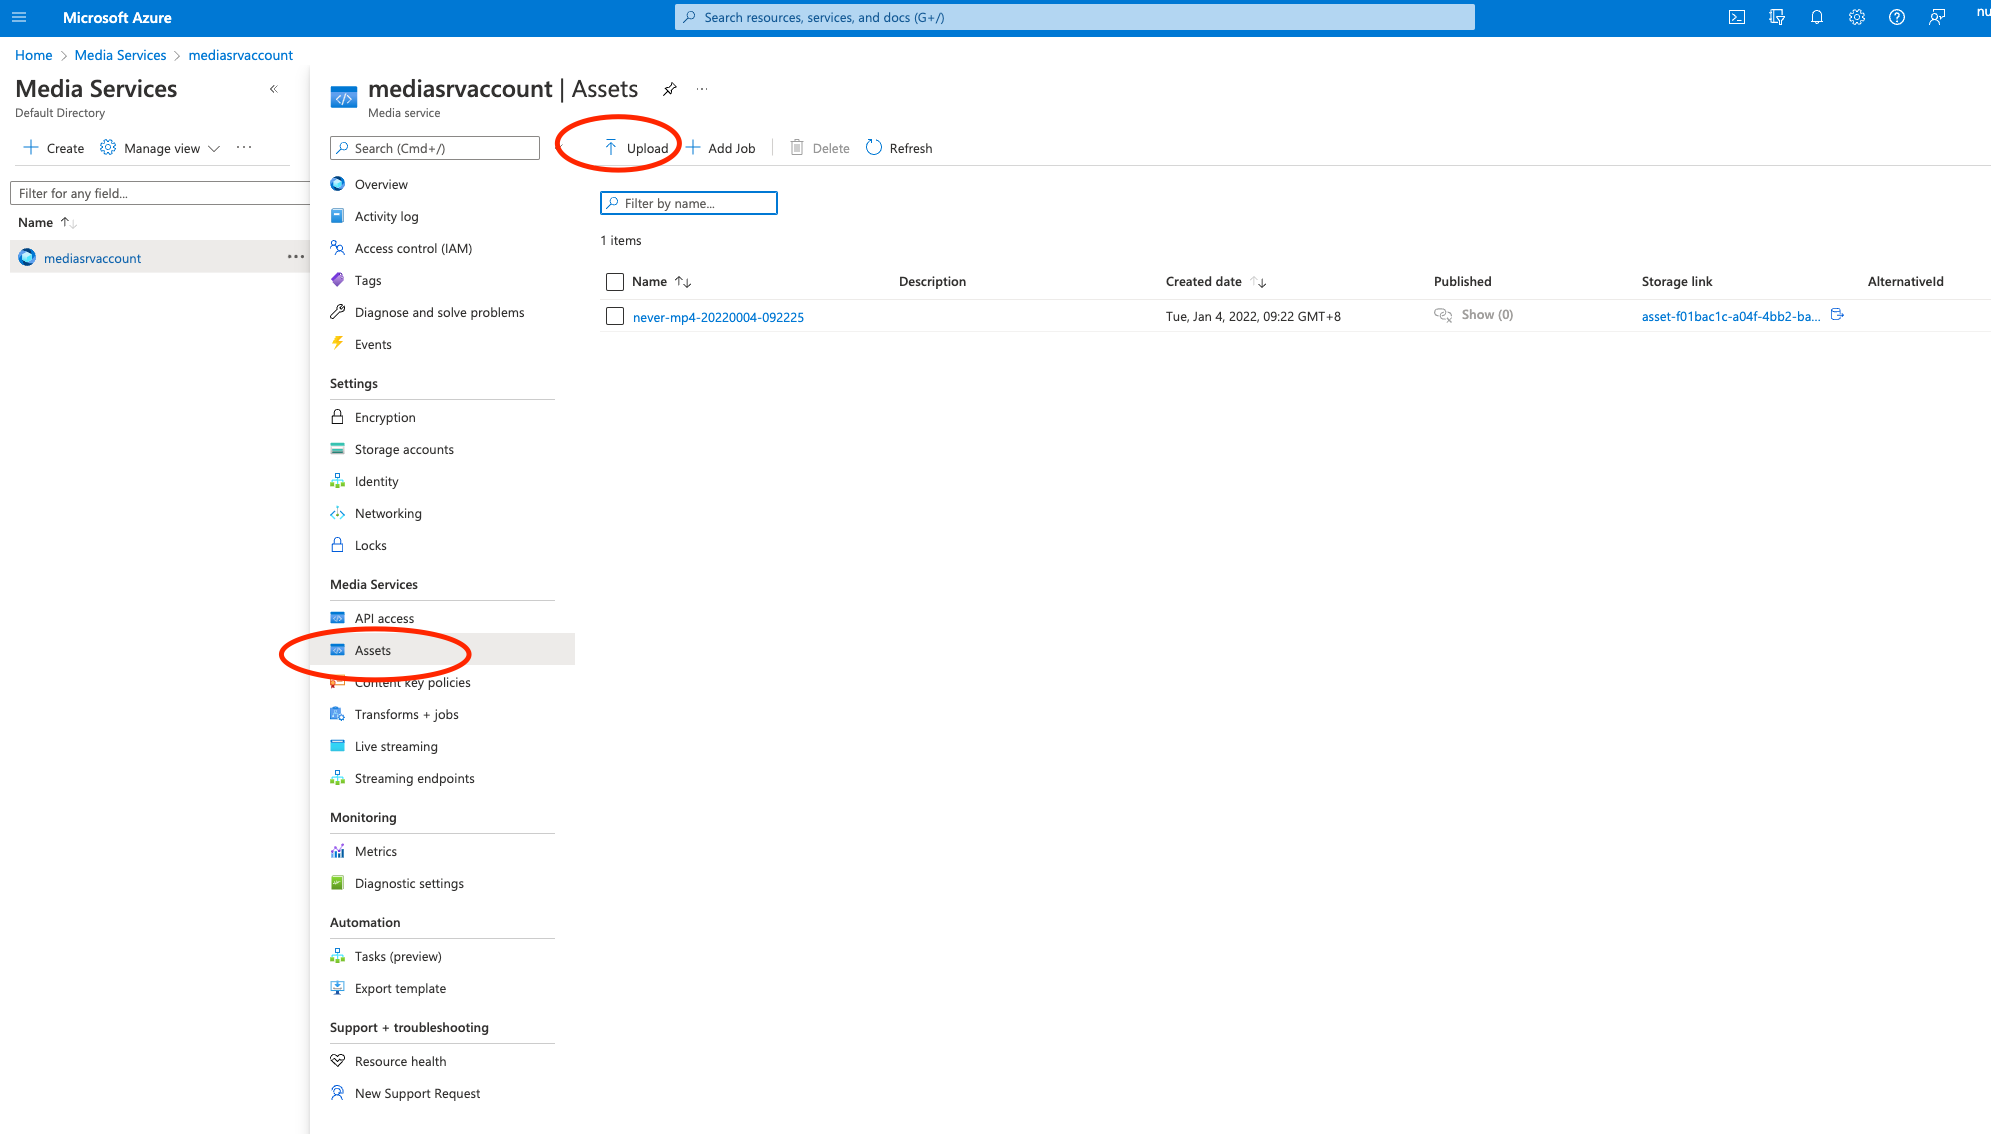Select the never-mp4 asset checkbox
Image resolution: width=1991 pixels, height=1134 pixels.
614,316
